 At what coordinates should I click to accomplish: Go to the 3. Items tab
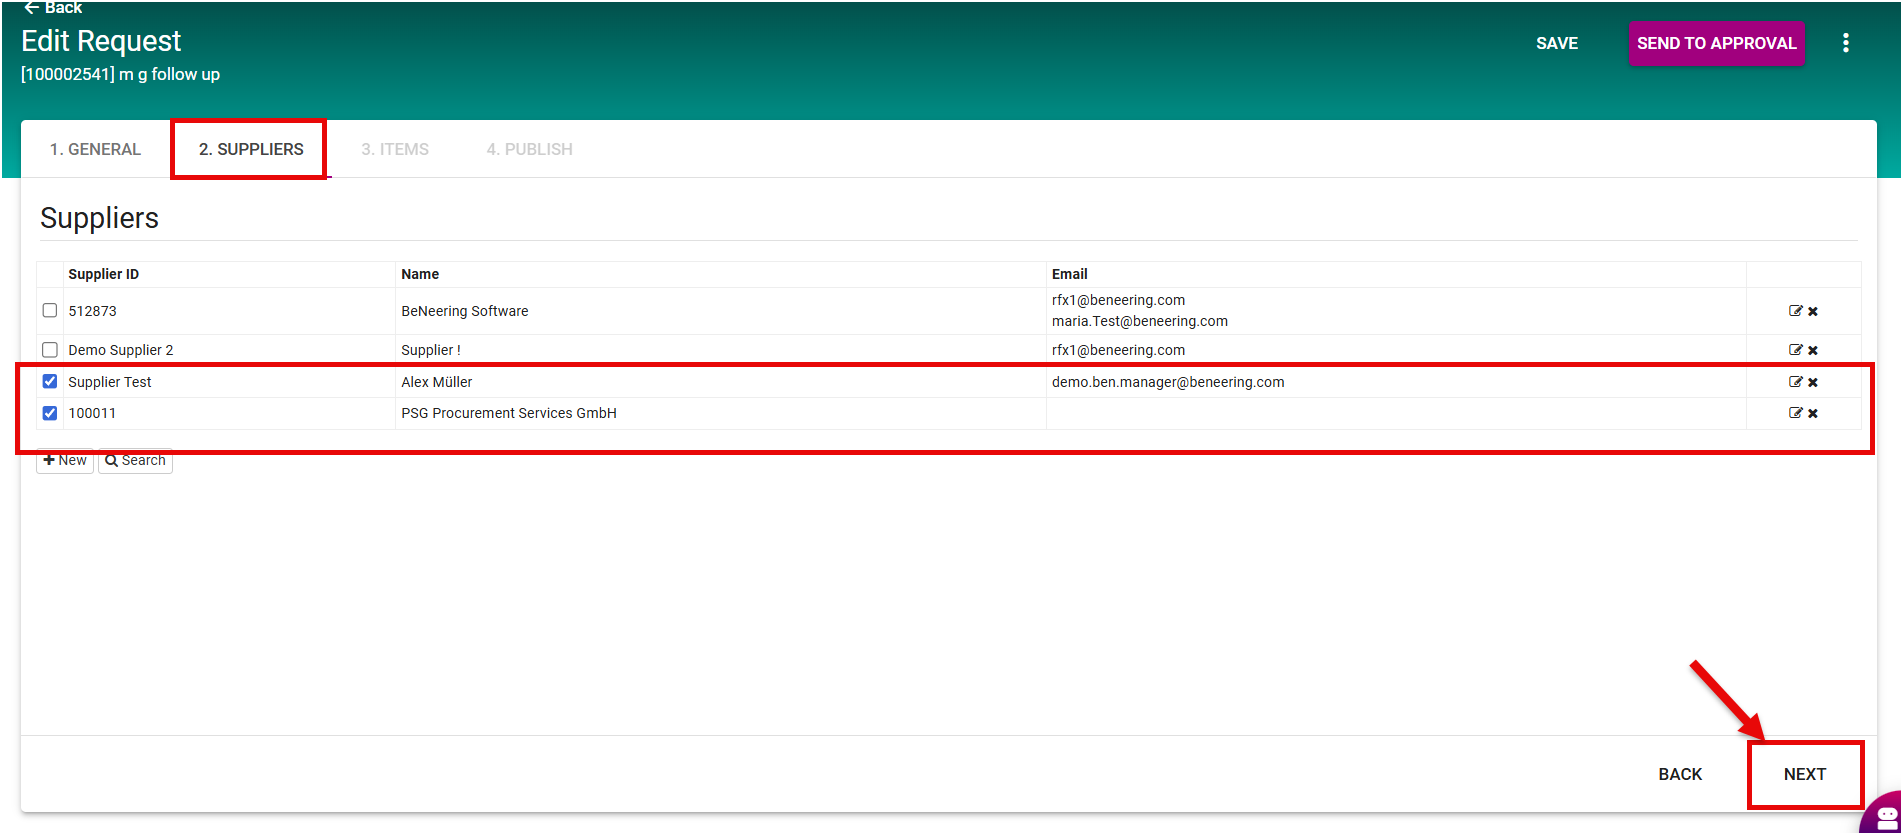click(x=395, y=149)
